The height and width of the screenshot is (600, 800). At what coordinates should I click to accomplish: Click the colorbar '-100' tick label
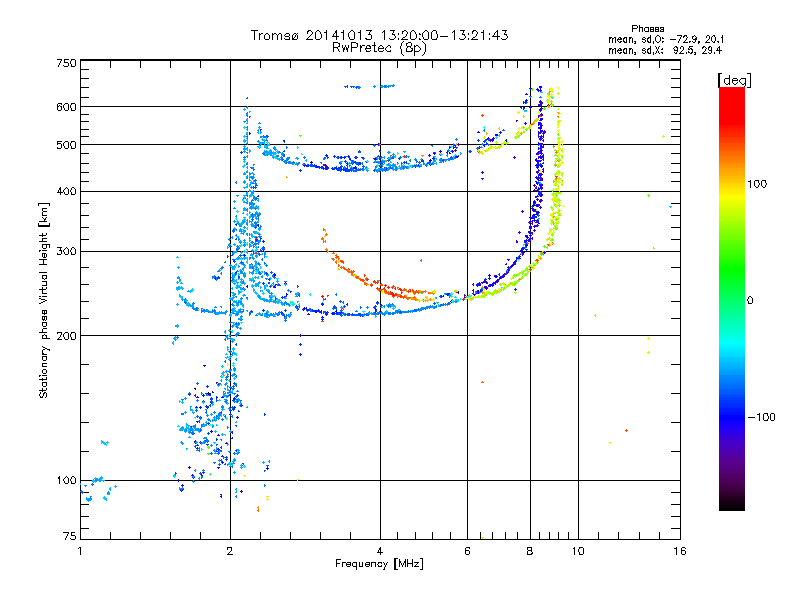[x=761, y=417]
